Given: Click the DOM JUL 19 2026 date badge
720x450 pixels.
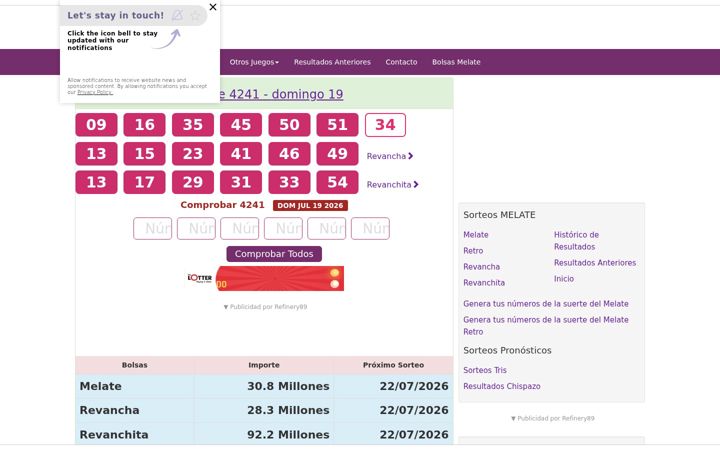Looking at the screenshot, I should [310, 205].
